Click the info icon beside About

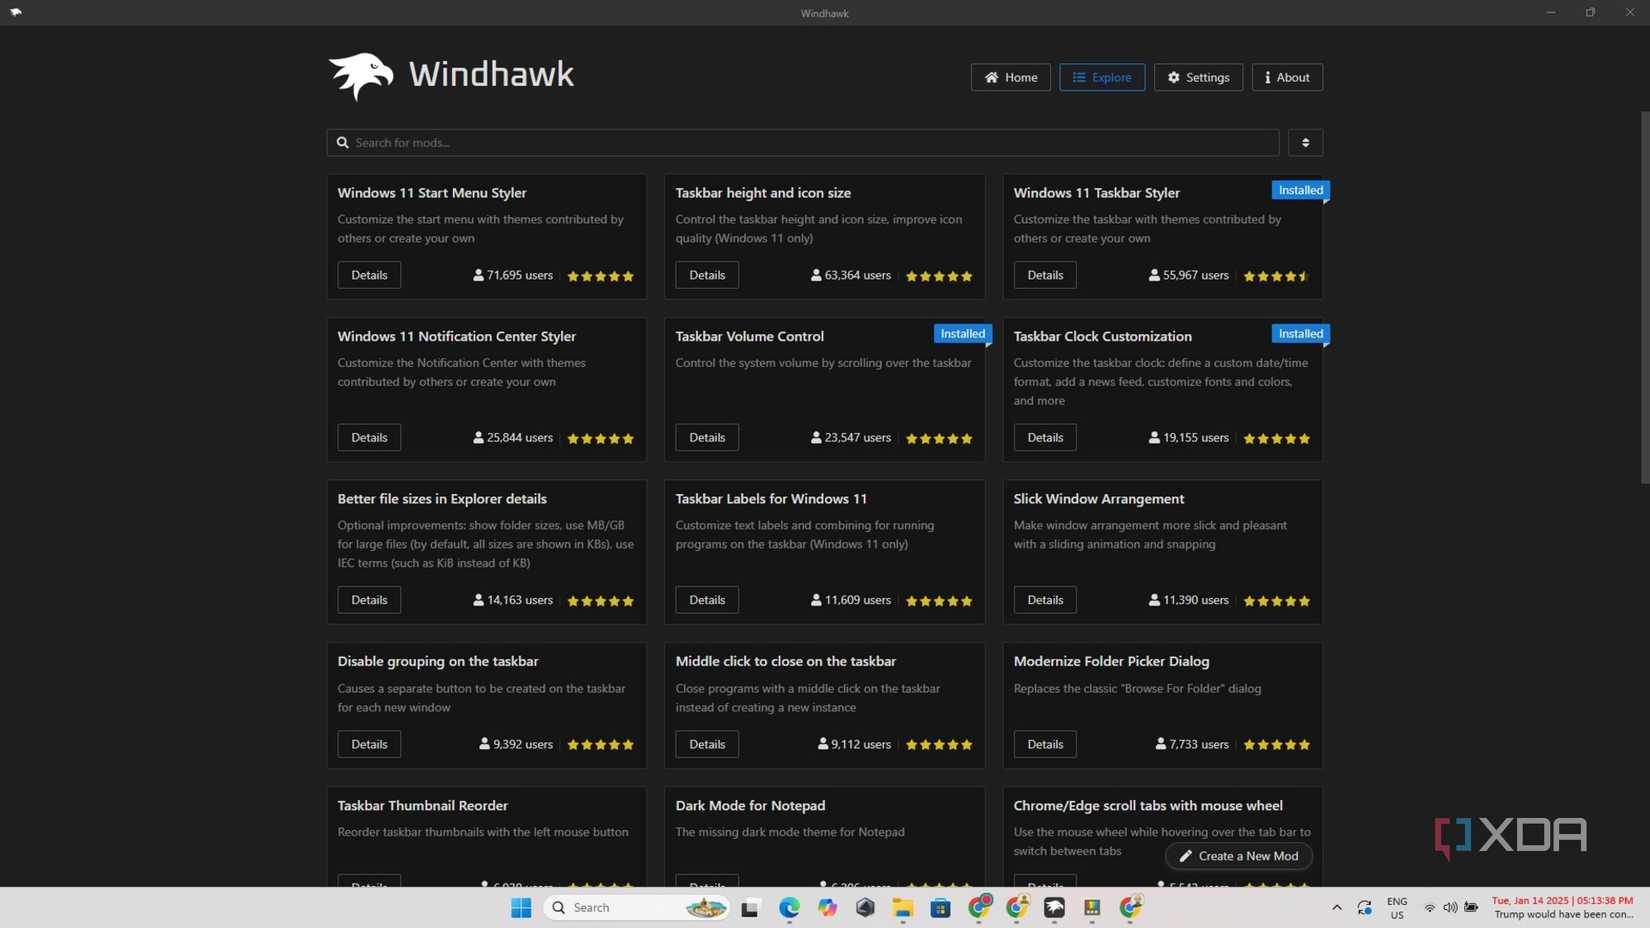1266,77
